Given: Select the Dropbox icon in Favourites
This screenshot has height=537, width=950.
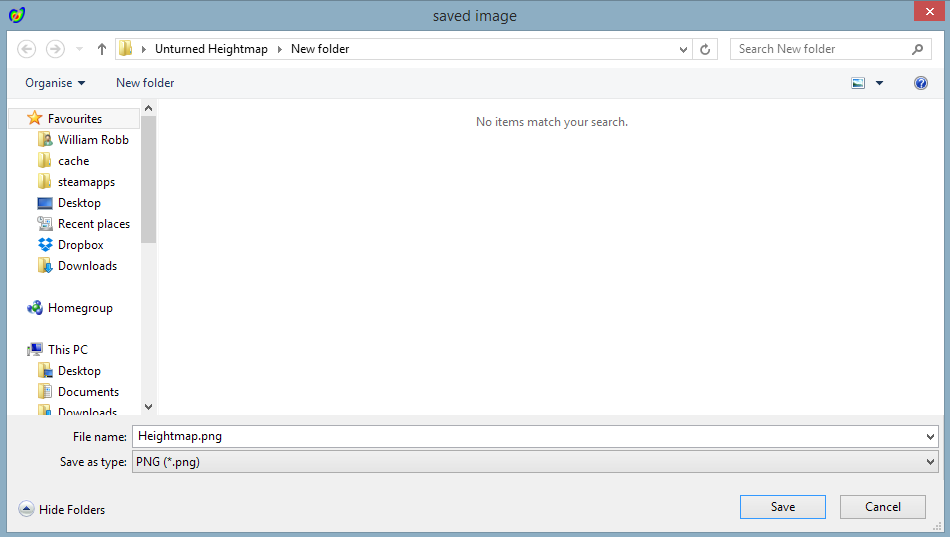Looking at the screenshot, I should pos(45,245).
